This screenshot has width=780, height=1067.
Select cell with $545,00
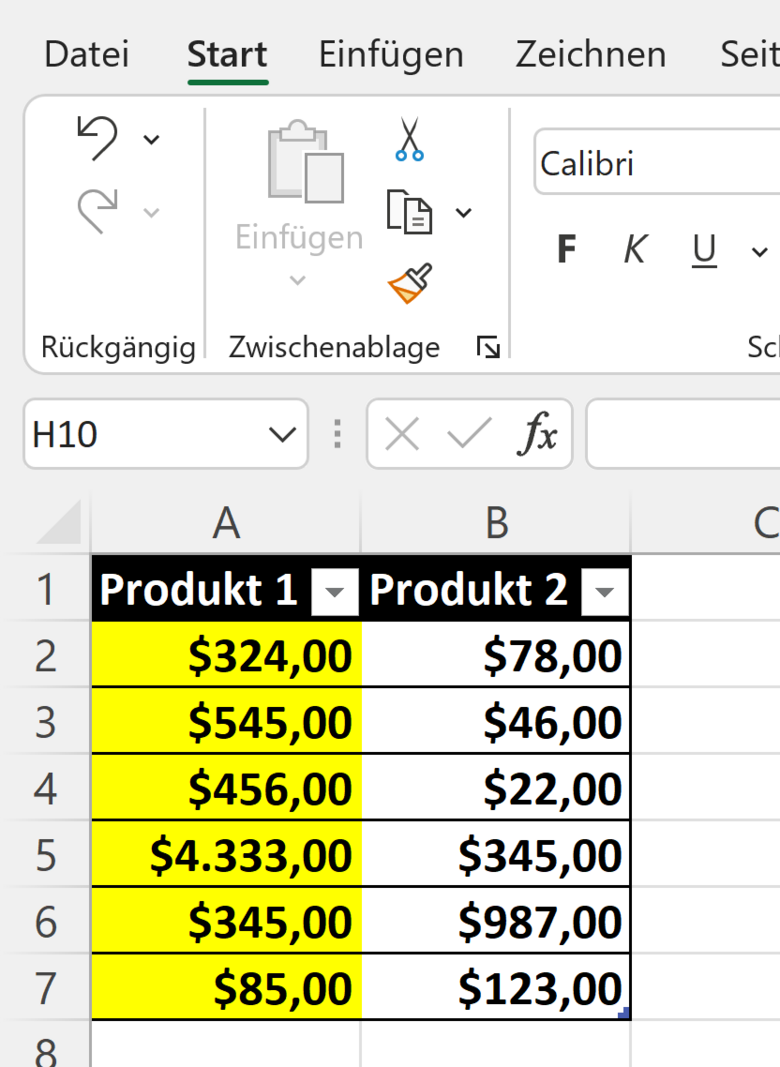pyautogui.click(x=227, y=721)
